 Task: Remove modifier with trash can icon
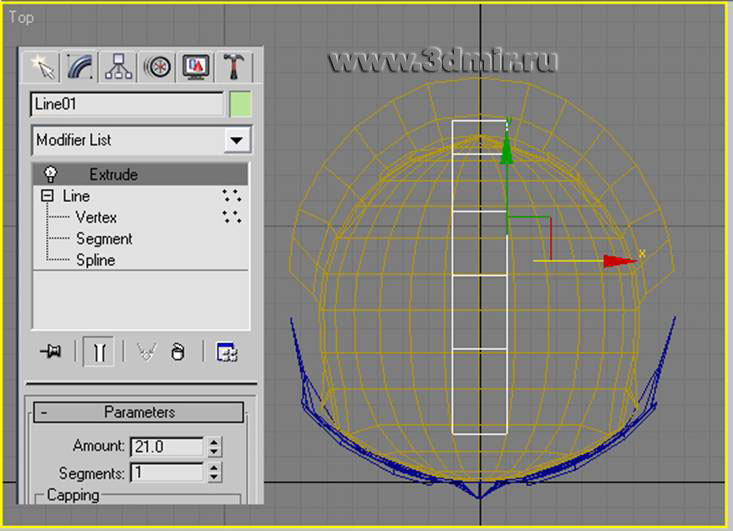click(x=178, y=352)
